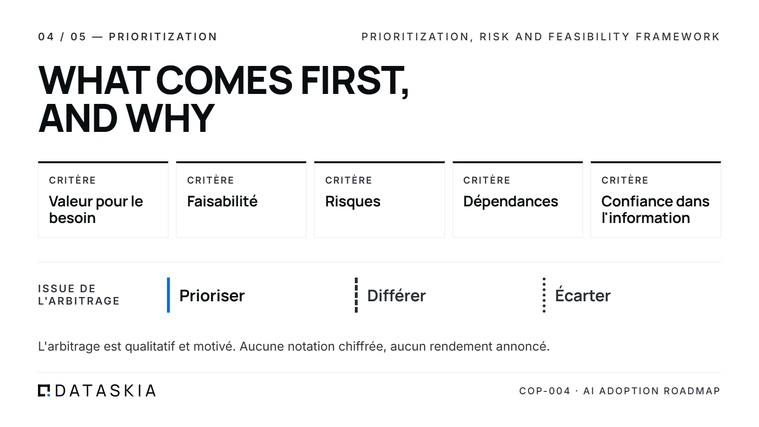Click the L'arbitrage est qualitatif sentence
Viewport: 759px width, 427px height.
coord(294,347)
